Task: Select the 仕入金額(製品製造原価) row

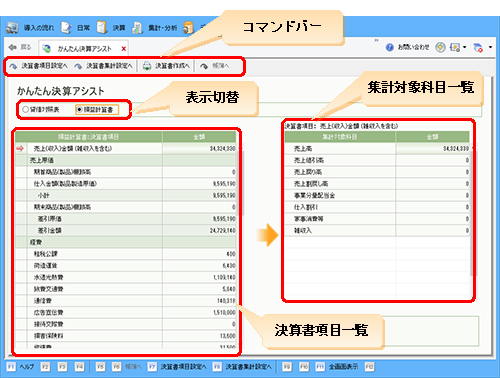Action: click(126, 184)
